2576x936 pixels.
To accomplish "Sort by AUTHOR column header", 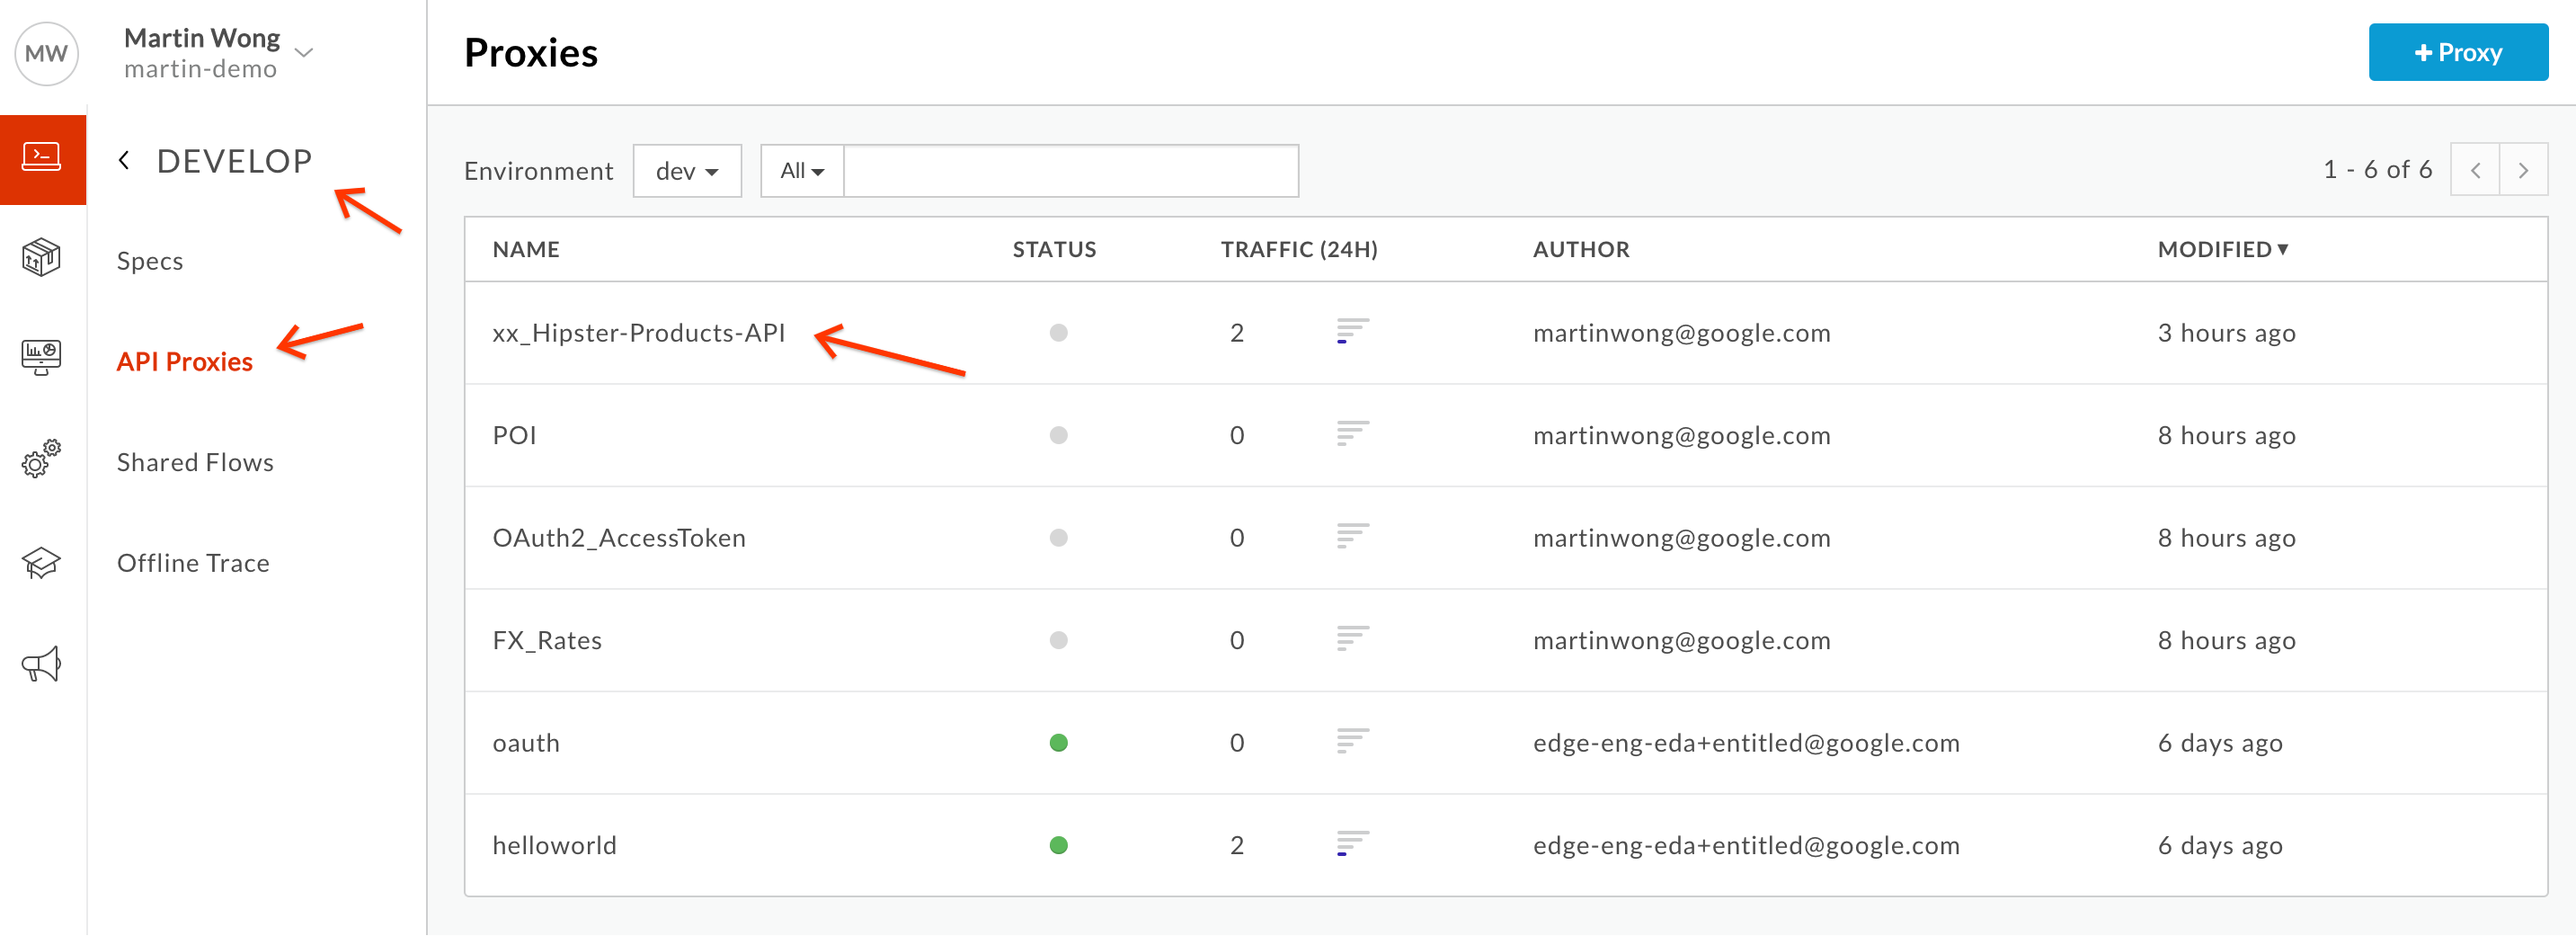I will pos(1581,249).
